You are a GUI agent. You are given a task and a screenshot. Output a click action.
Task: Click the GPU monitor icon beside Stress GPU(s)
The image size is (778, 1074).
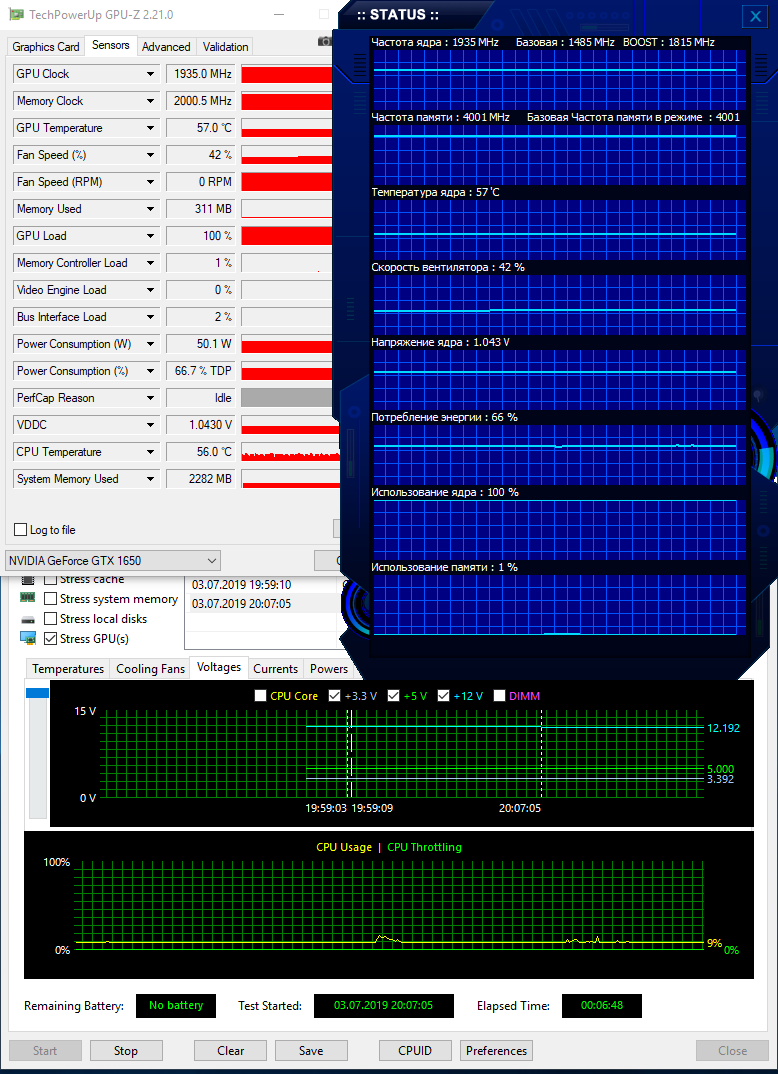point(27,639)
